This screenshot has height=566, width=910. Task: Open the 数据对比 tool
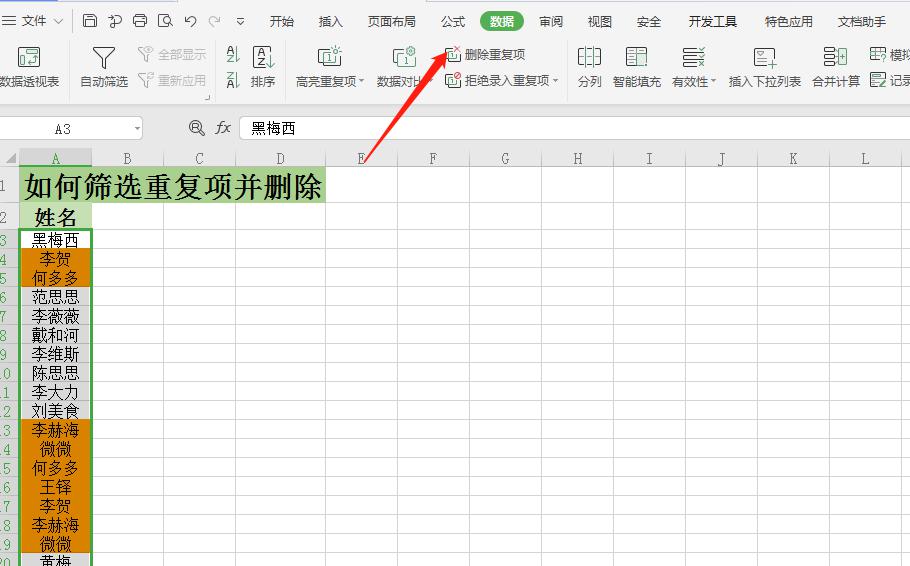point(405,67)
